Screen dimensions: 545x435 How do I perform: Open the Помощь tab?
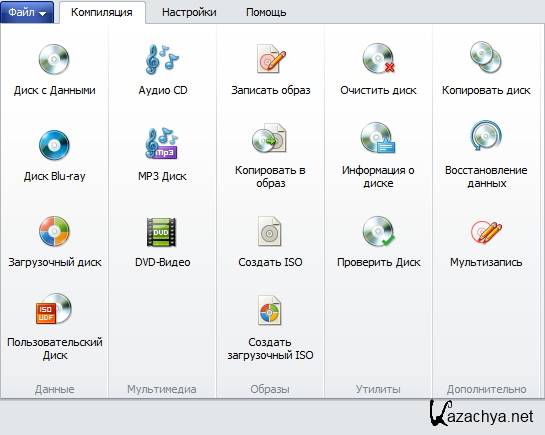[x=266, y=13]
